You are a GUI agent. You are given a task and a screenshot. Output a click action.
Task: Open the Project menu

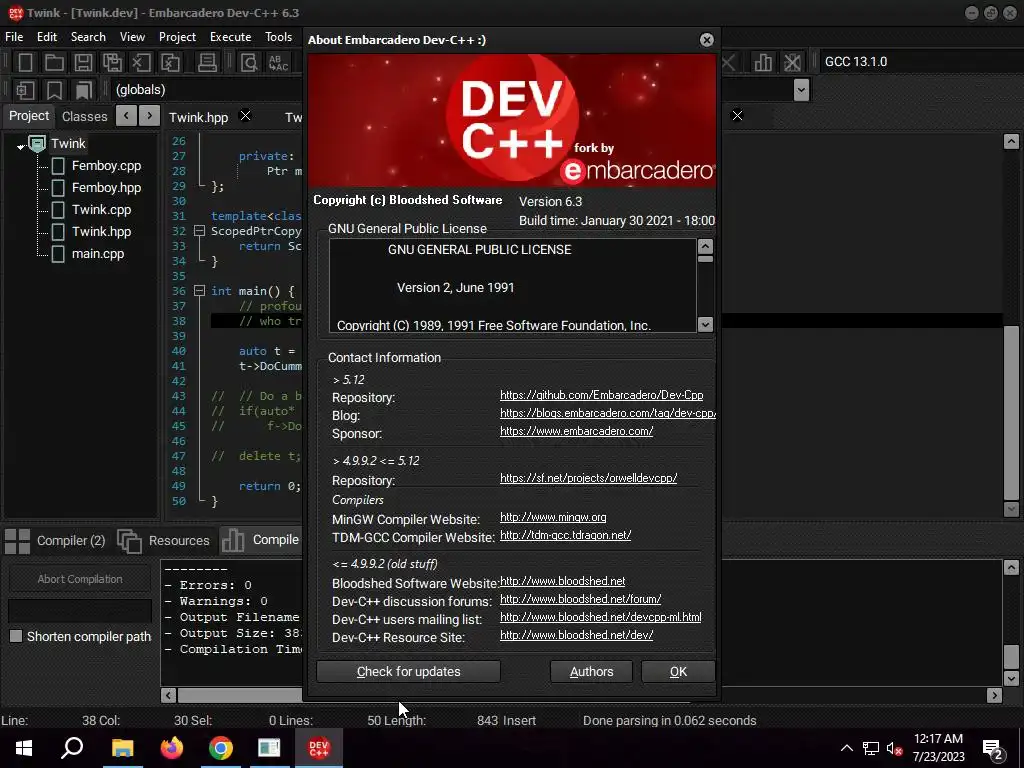(177, 37)
